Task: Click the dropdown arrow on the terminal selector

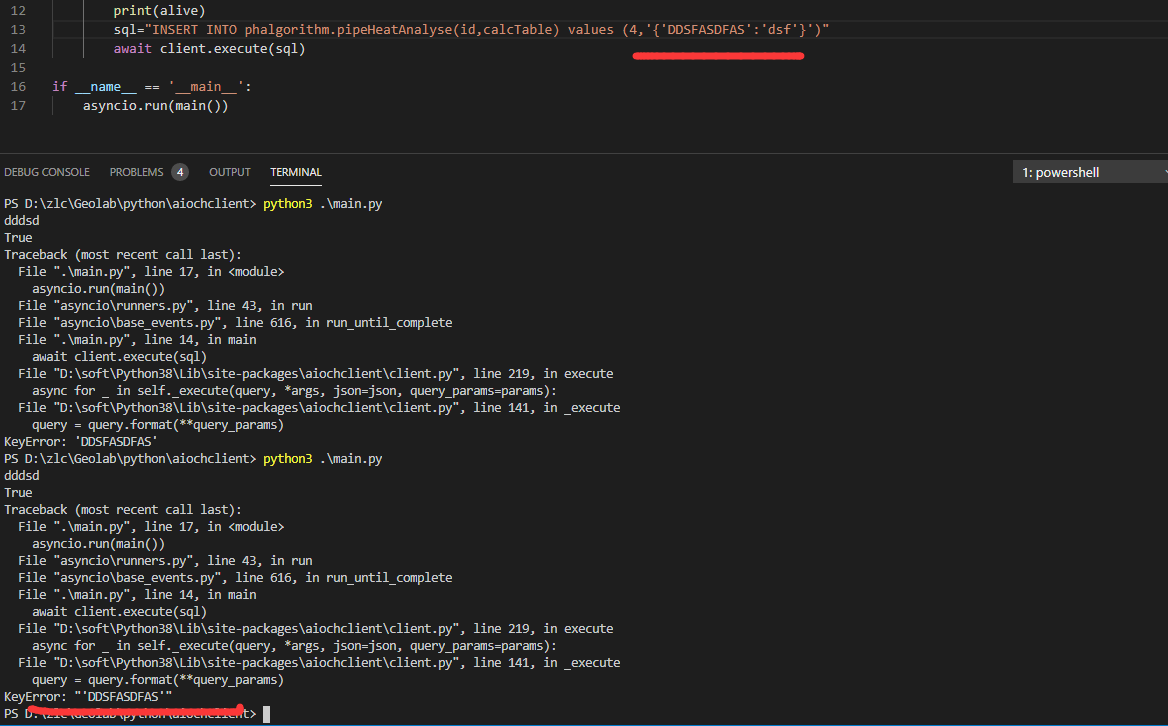Action: pyautogui.click(x=1163, y=173)
